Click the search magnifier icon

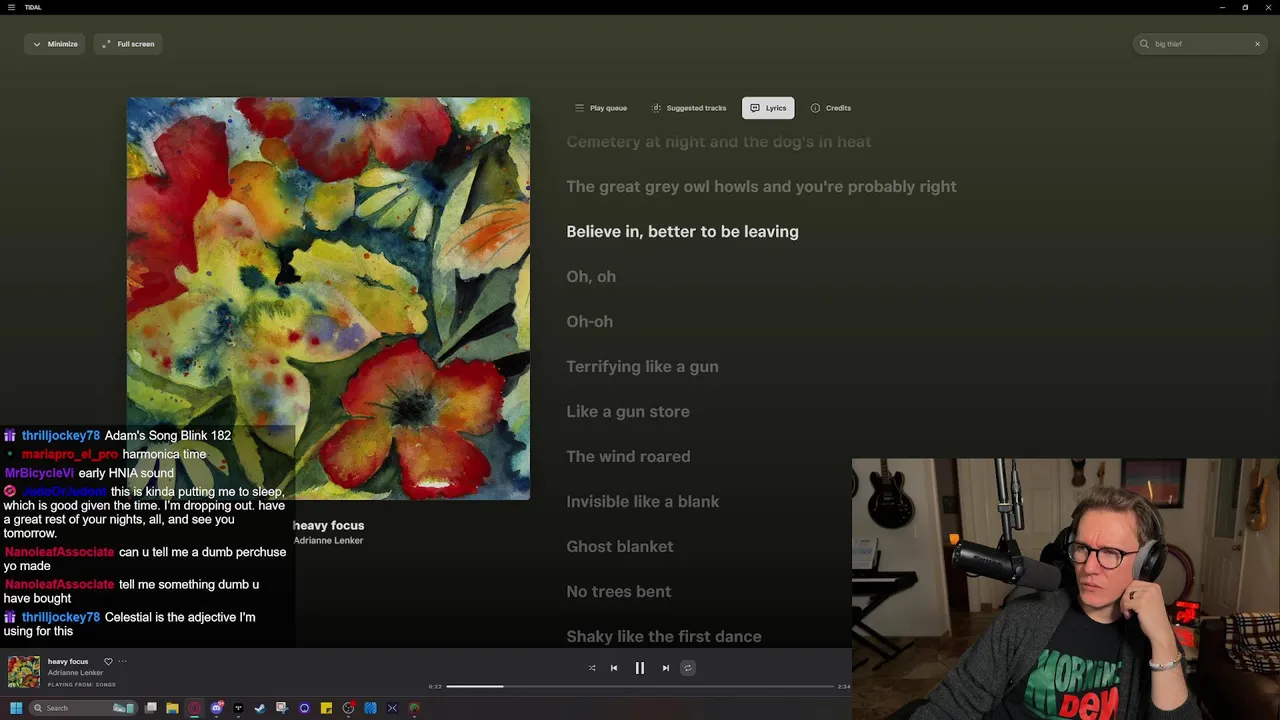tap(1145, 44)
